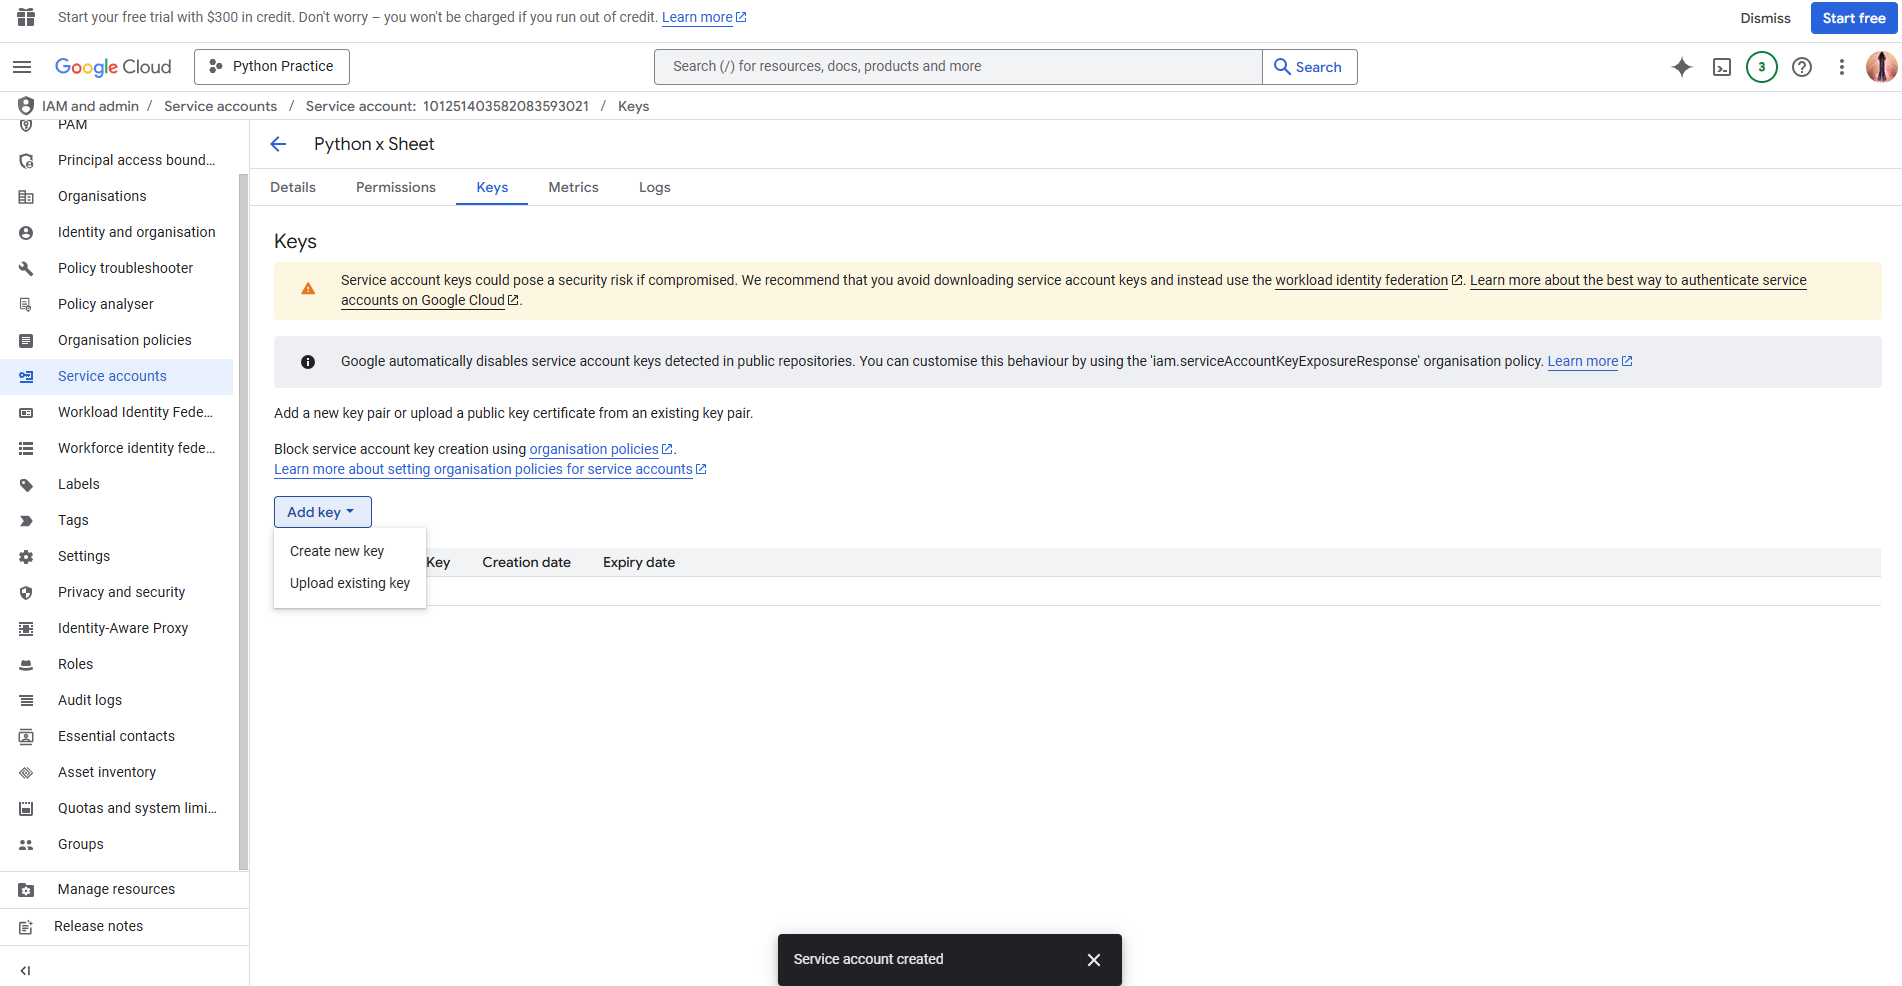Viewport: 1902px width, 986px height.
Task: Open Learn more about setting organisation policies link
Action: click(490, 469)
